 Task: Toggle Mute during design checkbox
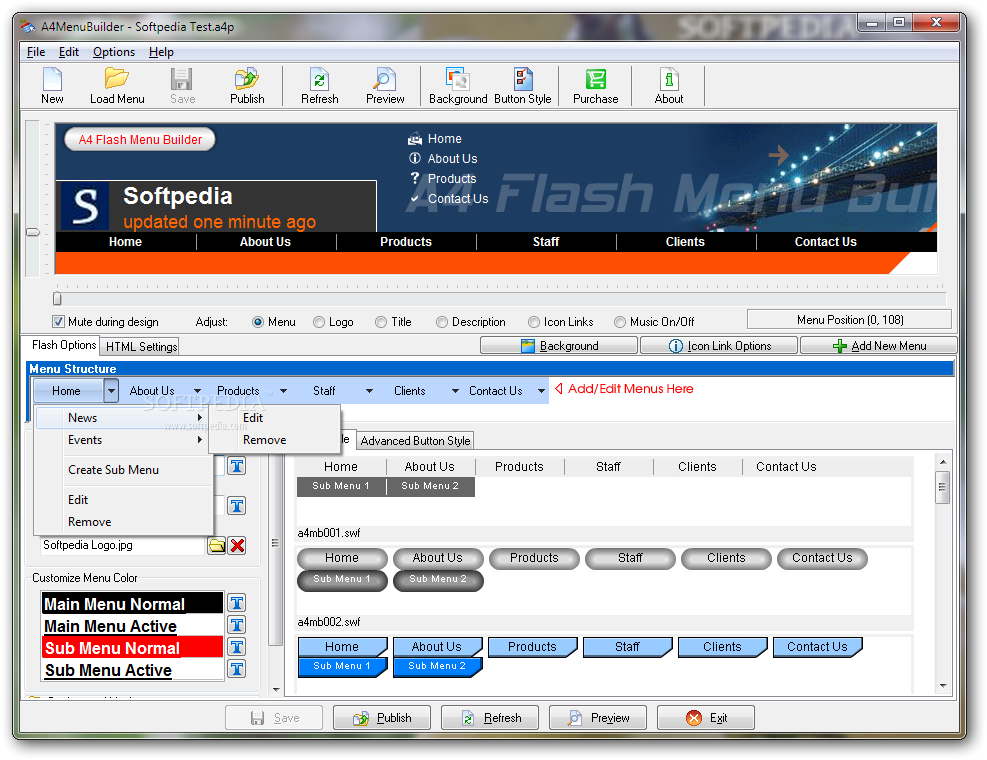click(x=59, y=322)
